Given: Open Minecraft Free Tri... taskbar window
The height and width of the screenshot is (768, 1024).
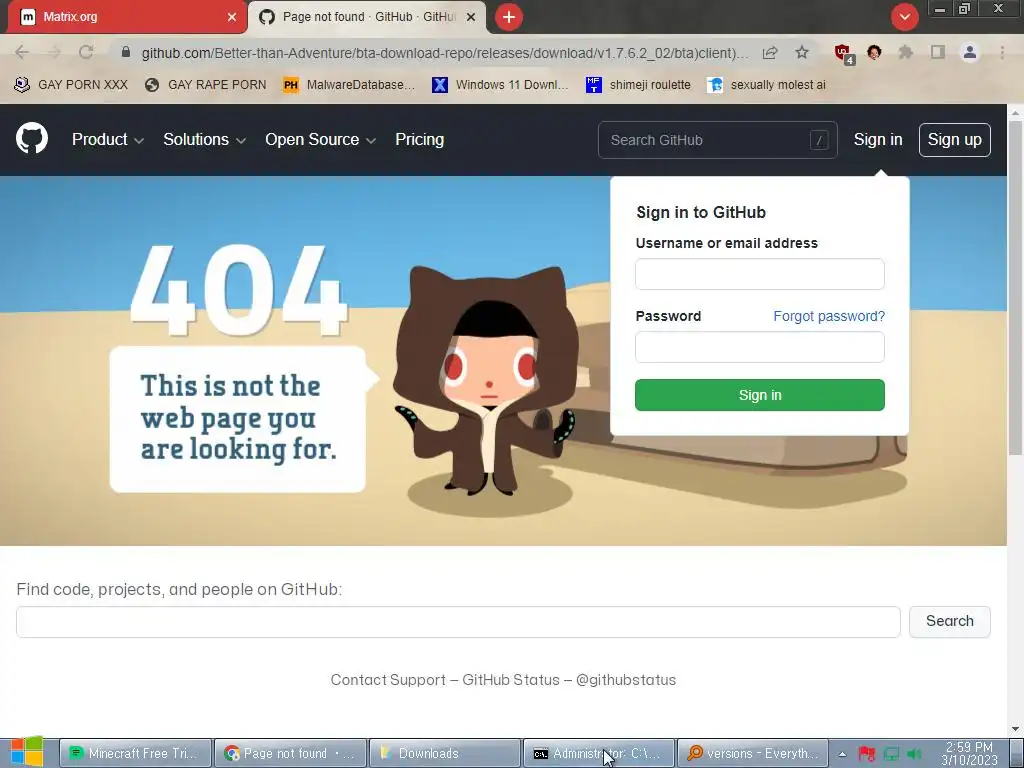Looking at the screenshot, I should [136, 753].
